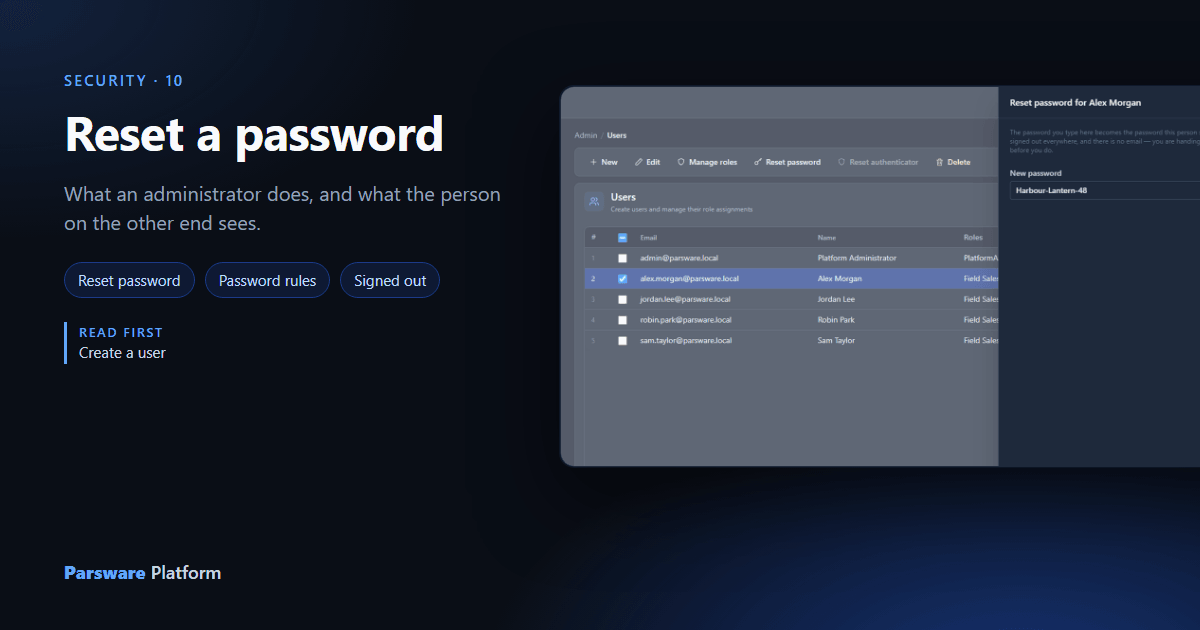Click the Edit pencil button in the toolbar
The image size is (1200, 630).
[x=647, y=162]
